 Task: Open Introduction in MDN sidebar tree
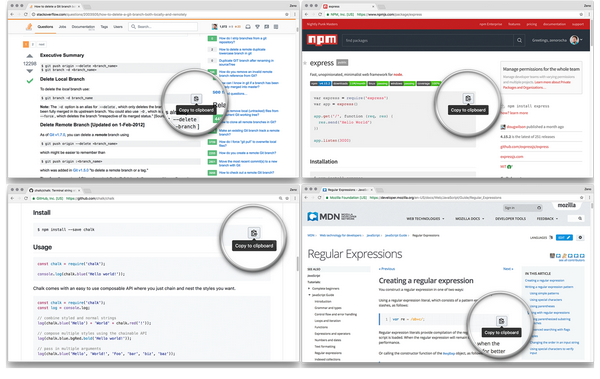pyautogui.click(x=323, y=301)
